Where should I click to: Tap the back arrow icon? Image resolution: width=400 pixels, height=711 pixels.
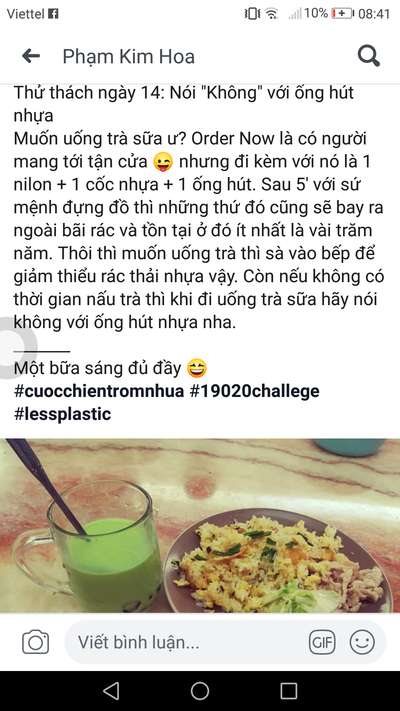click(31, 56)
